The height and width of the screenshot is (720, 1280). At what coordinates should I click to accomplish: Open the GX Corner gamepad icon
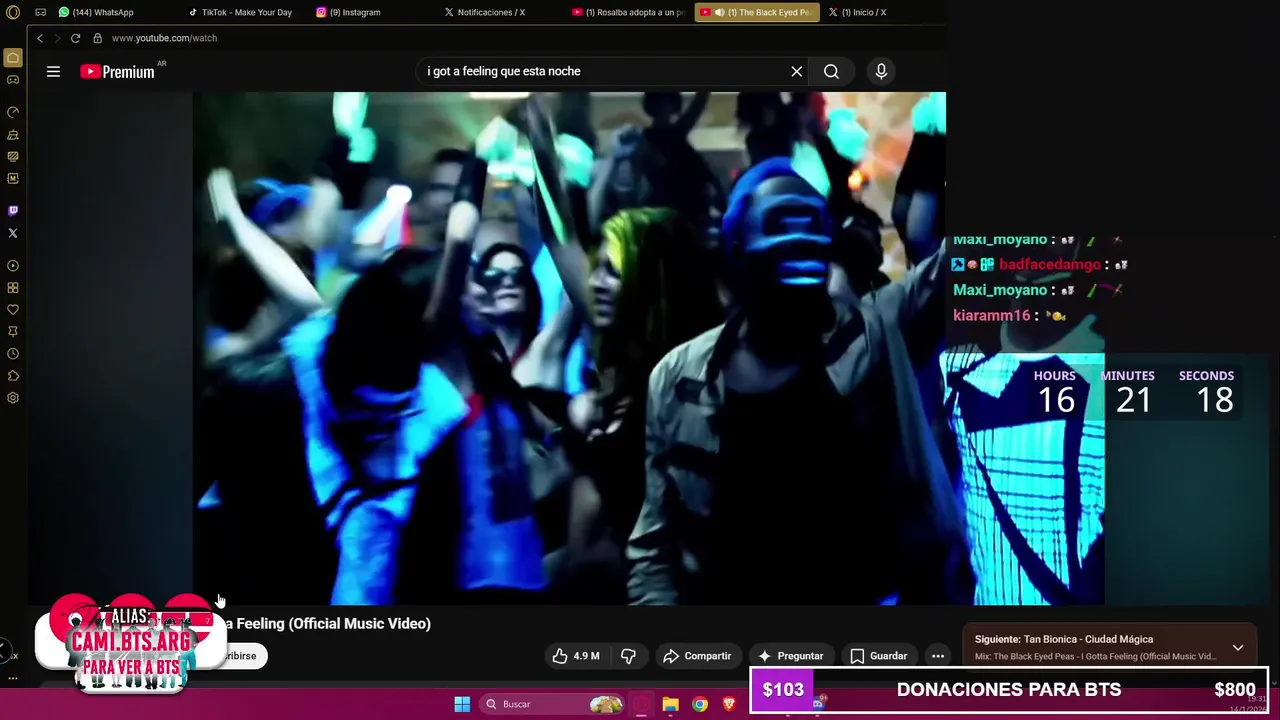(13, 80)
